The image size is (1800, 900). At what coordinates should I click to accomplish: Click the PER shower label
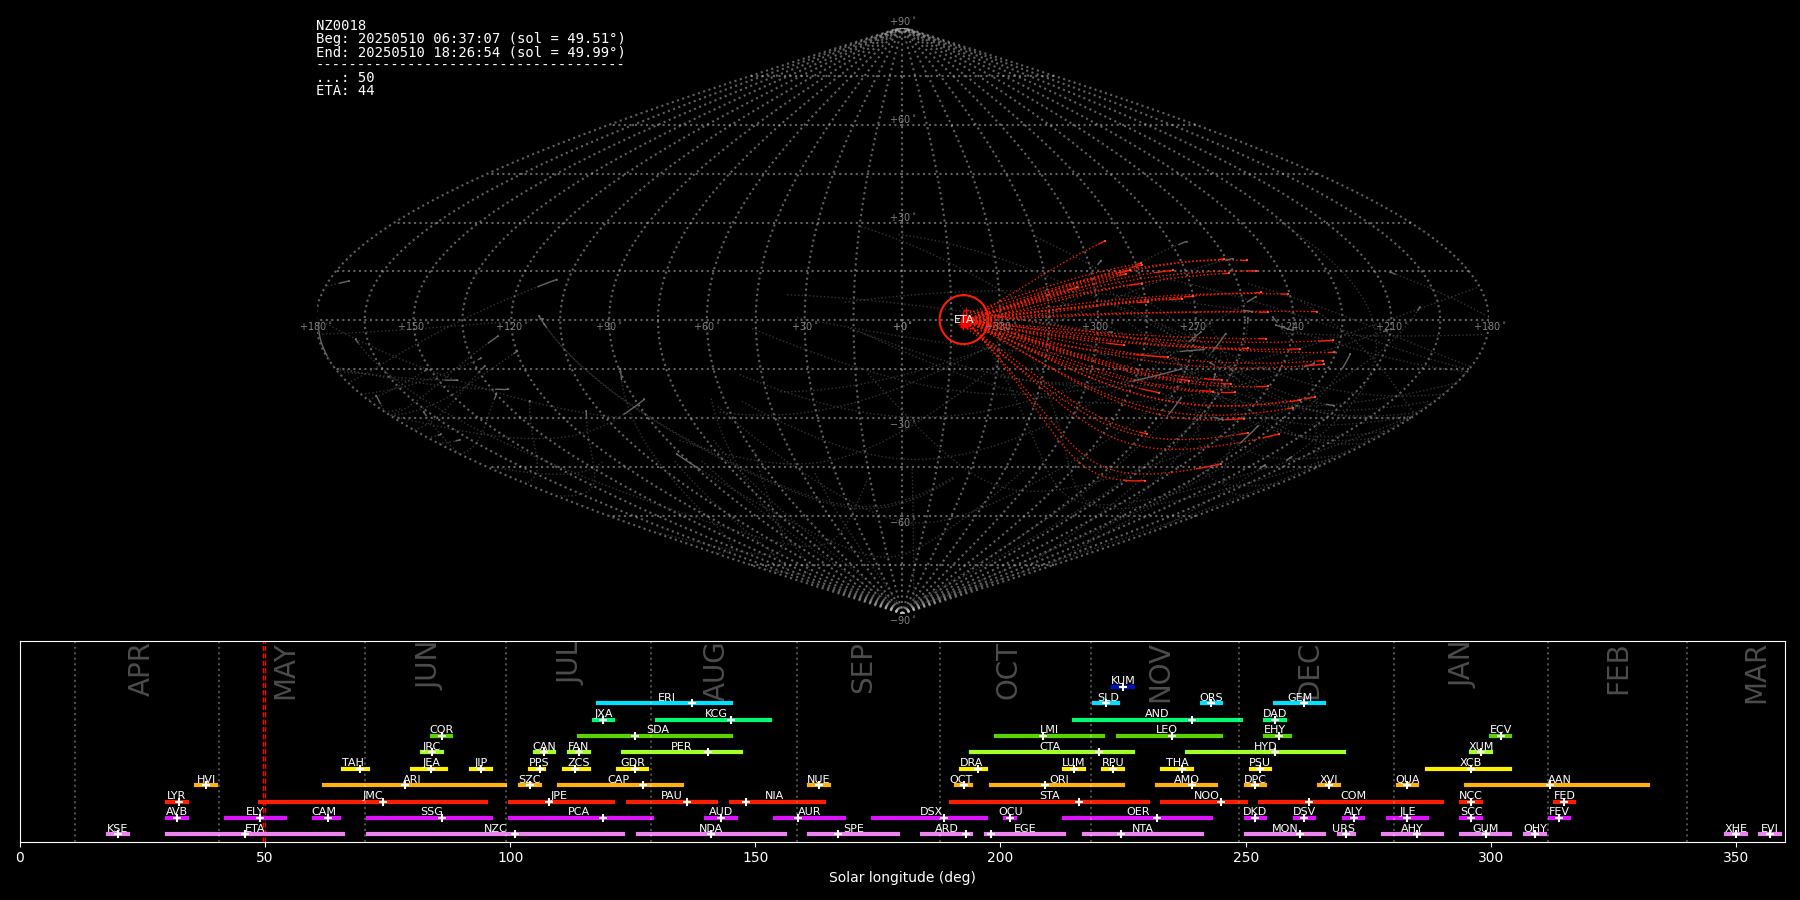(681, 747)
